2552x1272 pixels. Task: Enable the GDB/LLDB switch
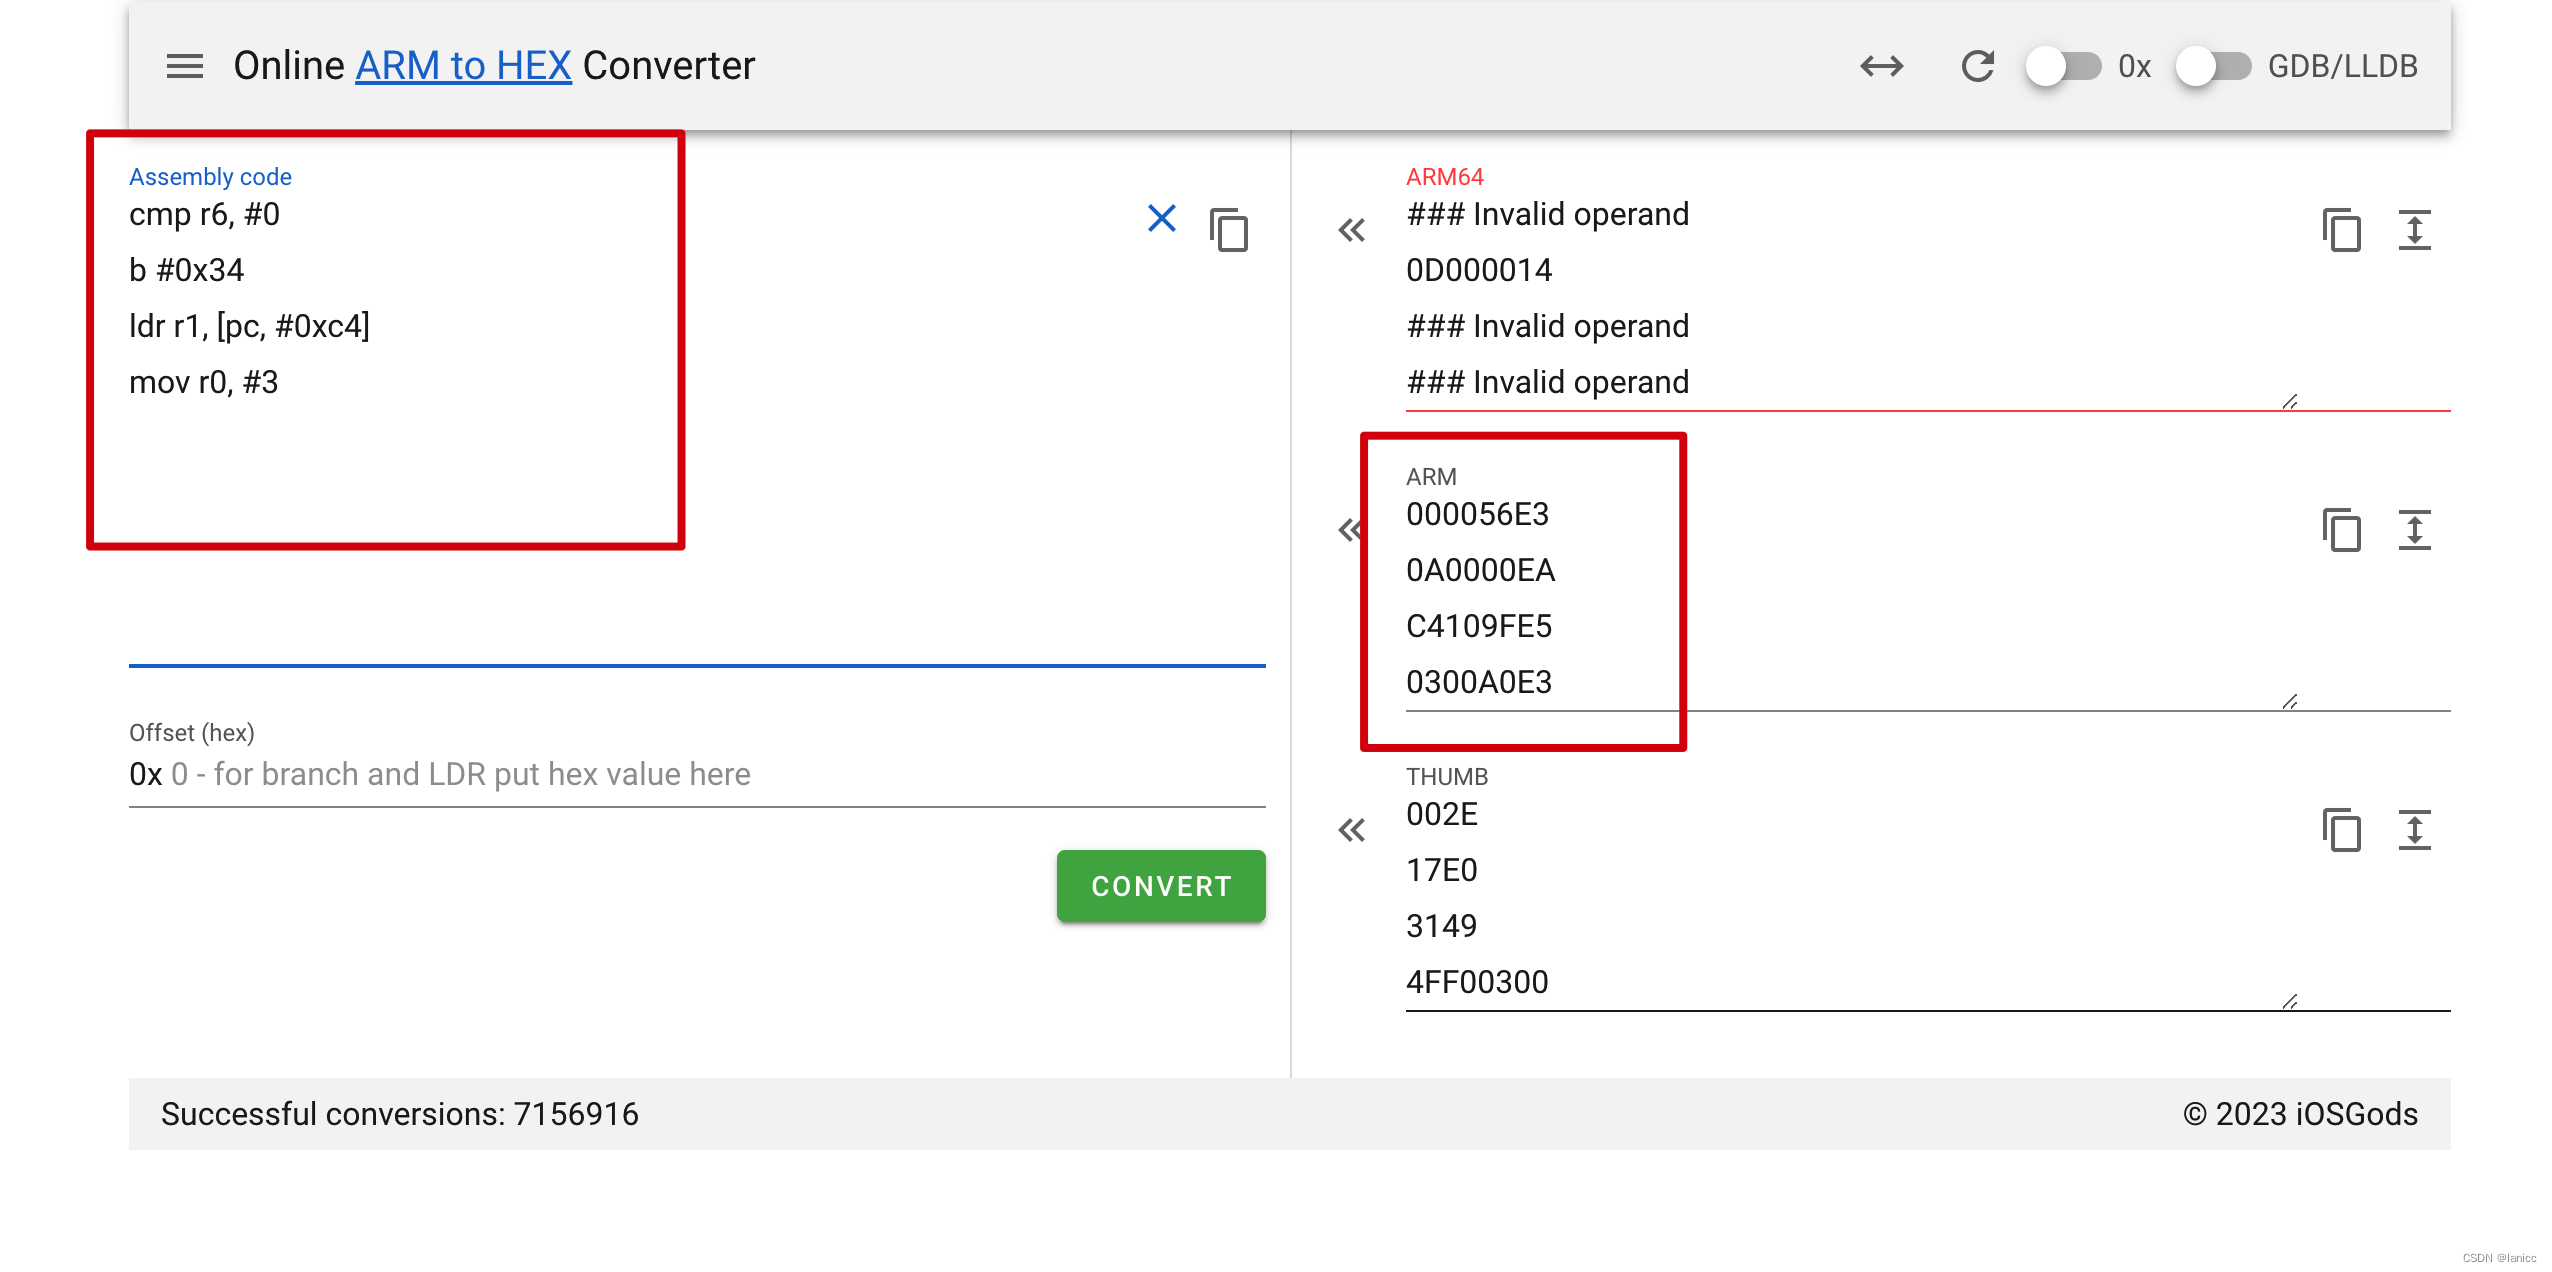click(x=2212, y=66)
